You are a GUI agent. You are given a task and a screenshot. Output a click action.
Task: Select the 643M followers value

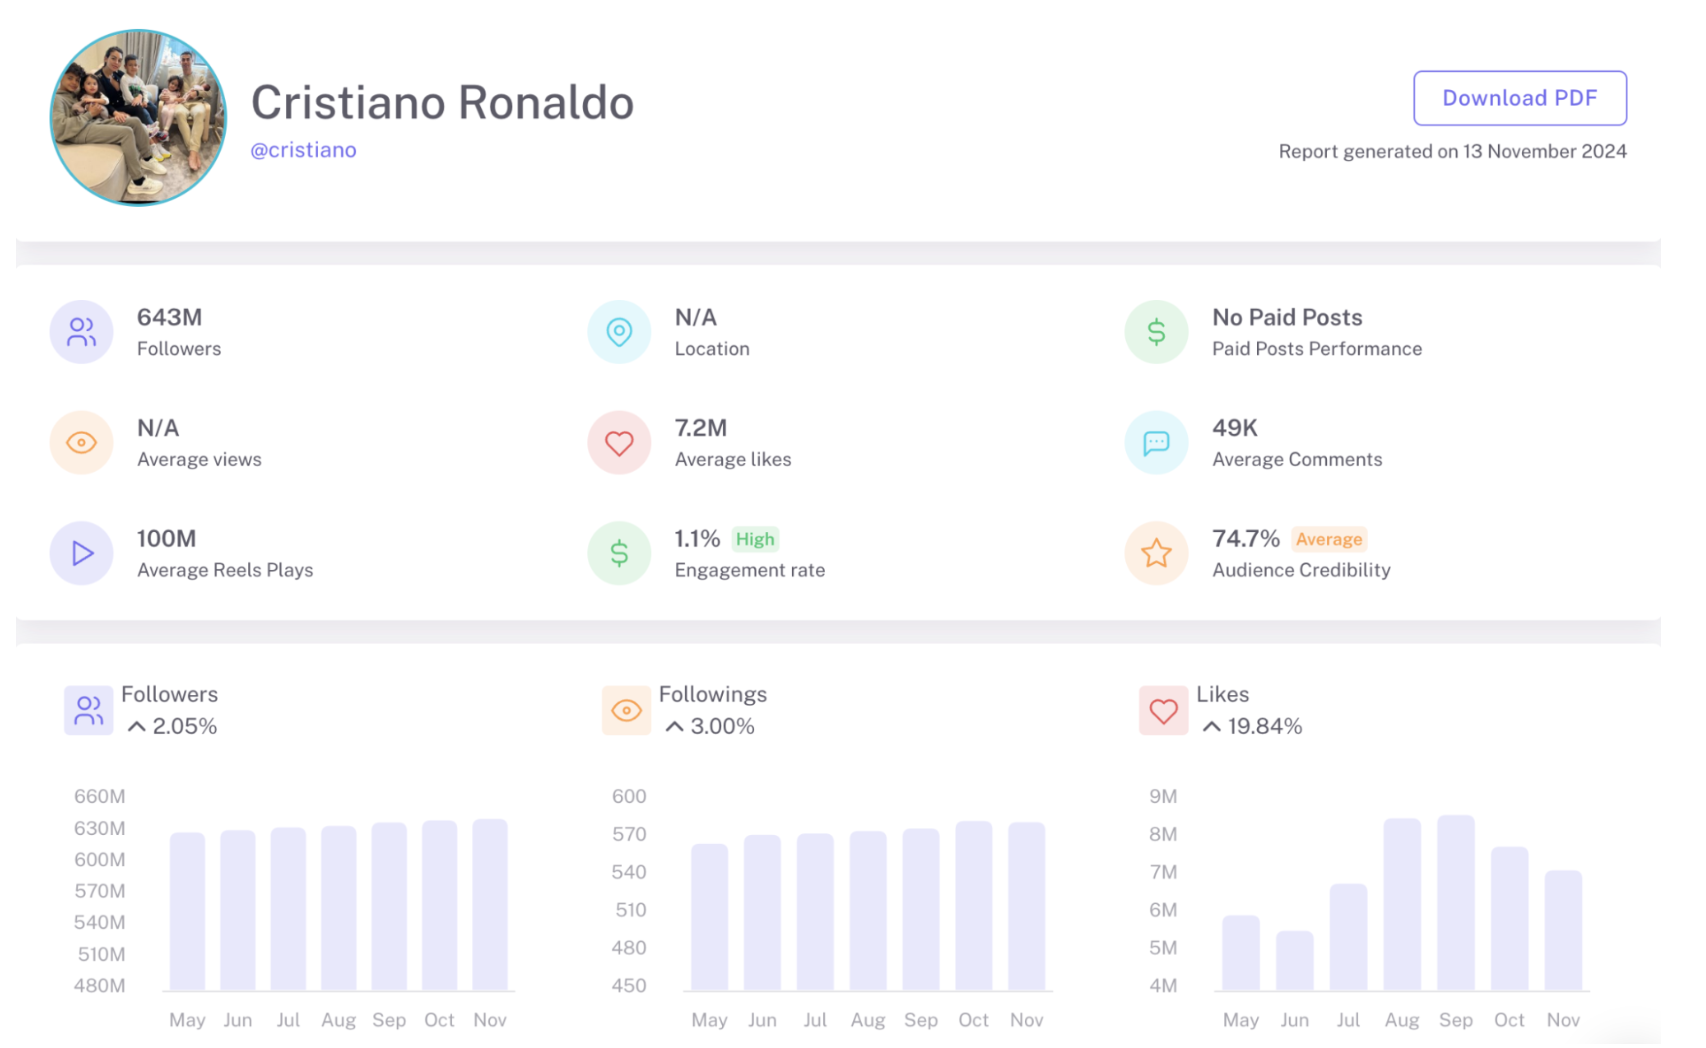pos(170,317)
